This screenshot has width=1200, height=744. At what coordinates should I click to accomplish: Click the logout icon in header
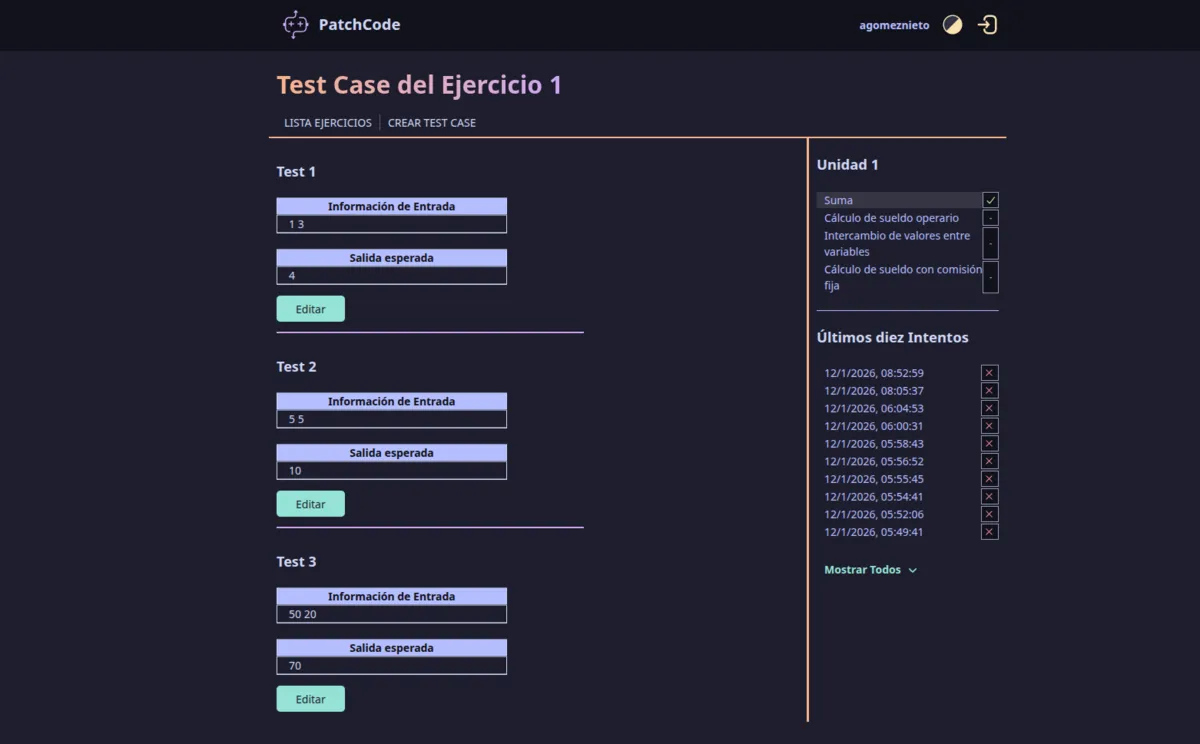tap(987, 25)
